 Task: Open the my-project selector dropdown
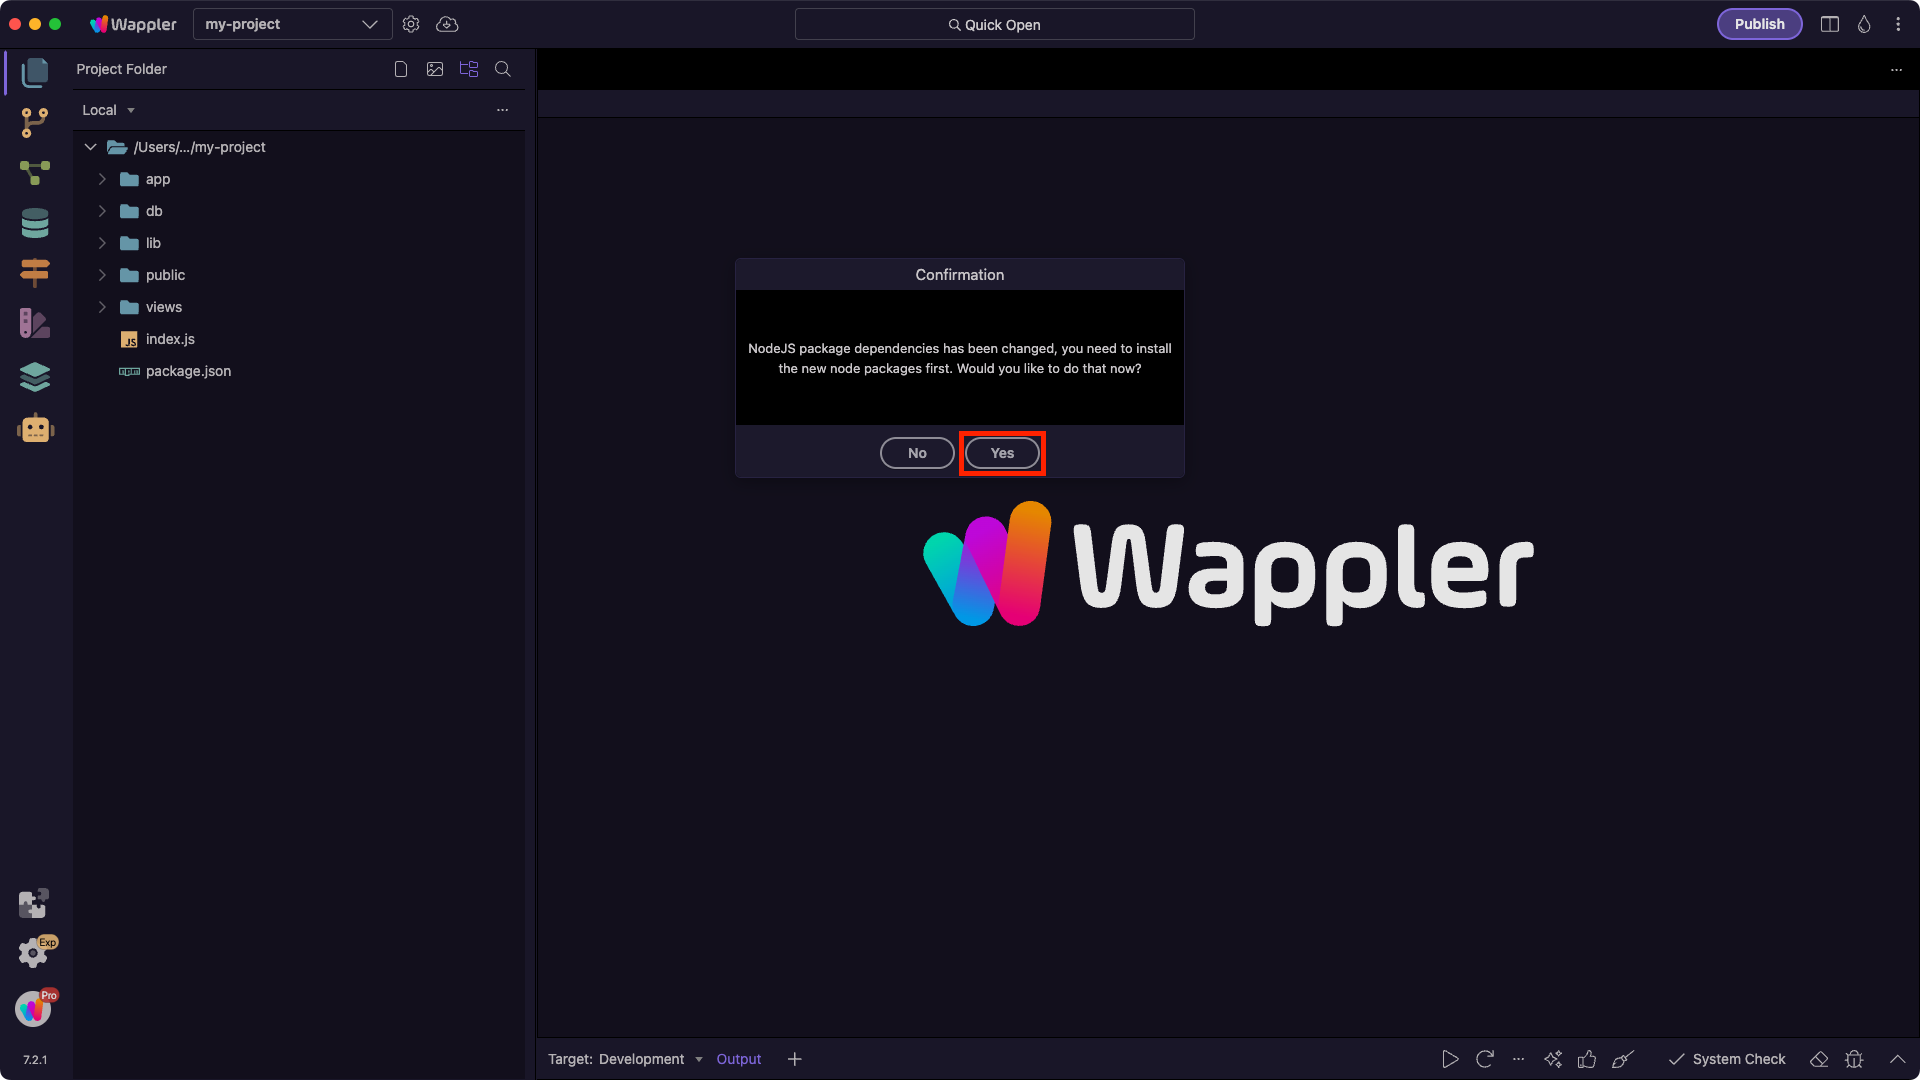coord(291,24)
